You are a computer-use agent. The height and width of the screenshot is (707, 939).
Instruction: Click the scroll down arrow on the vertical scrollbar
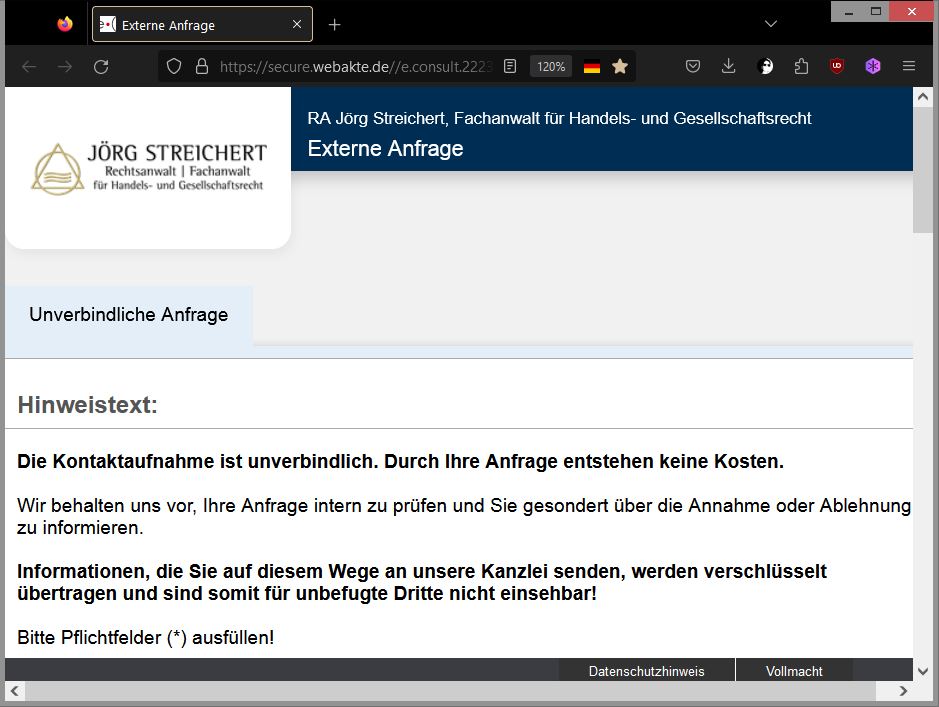[x=923, y=672]
